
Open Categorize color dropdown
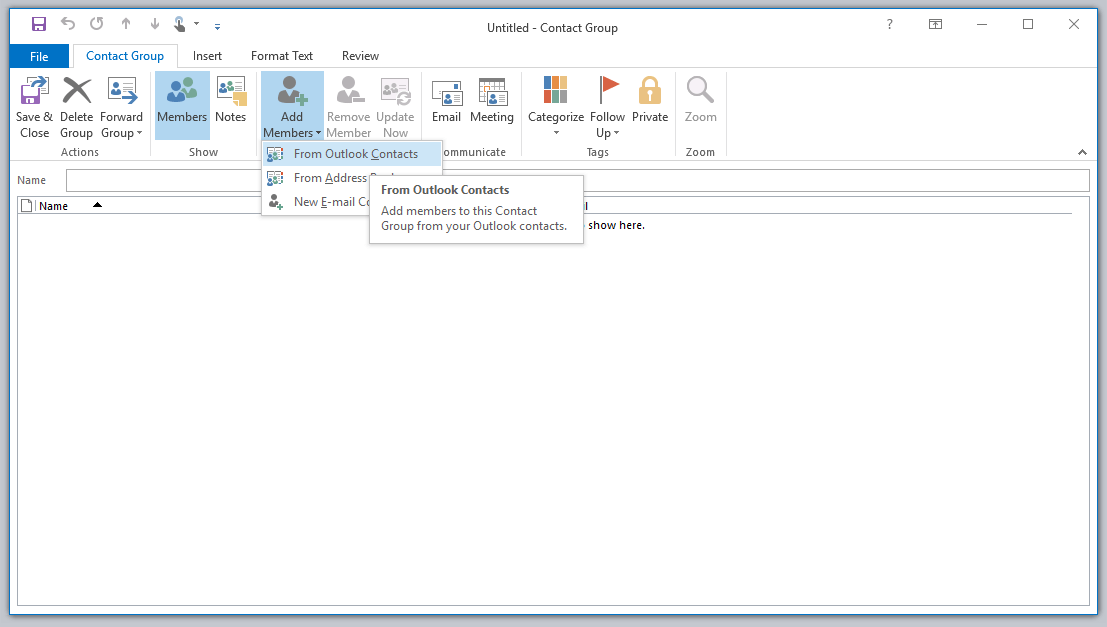(x=556, y=107)
